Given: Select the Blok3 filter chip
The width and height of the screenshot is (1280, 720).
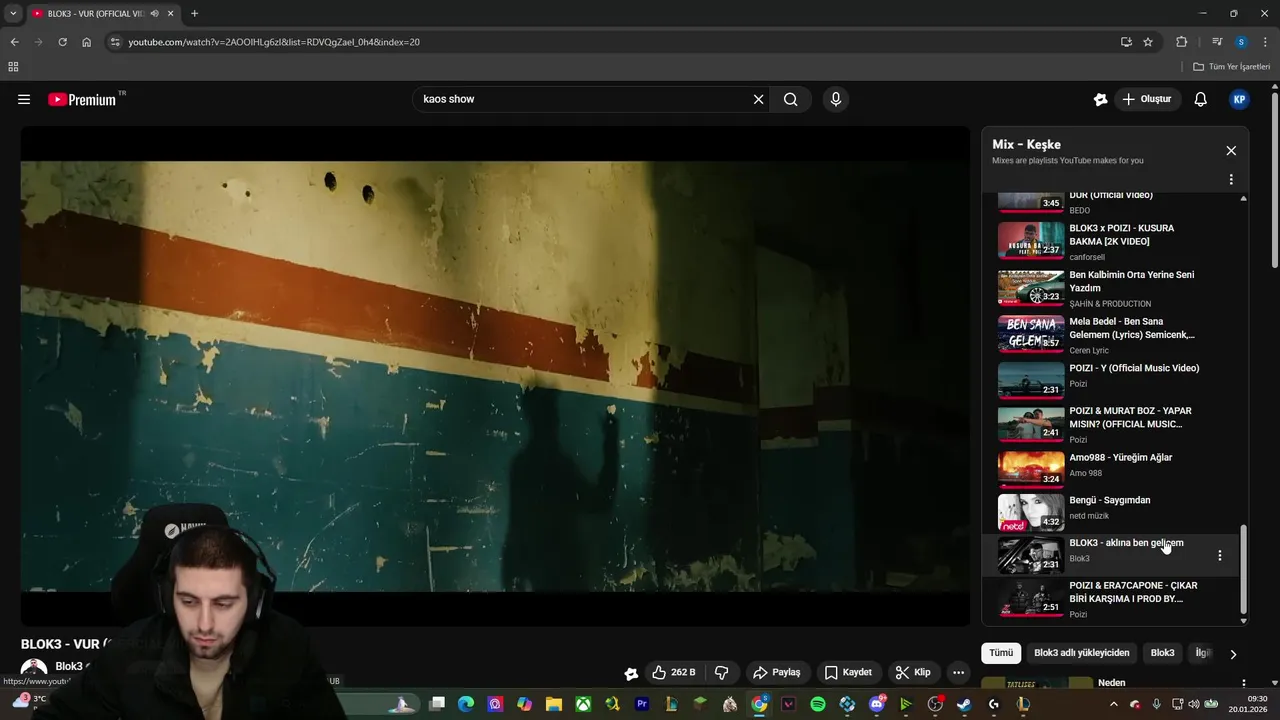Looking at the screenshot, I should (x=1163, y=653).
